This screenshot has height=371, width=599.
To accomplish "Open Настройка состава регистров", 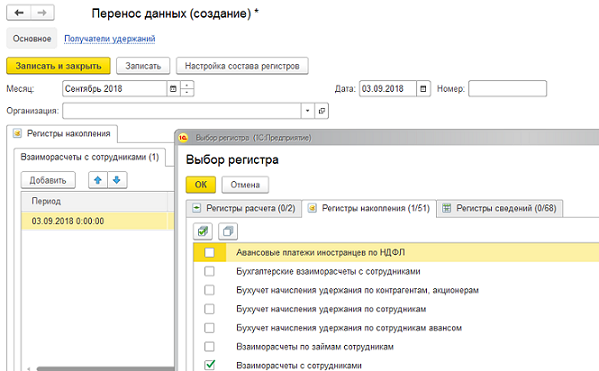I will point(242,66).
